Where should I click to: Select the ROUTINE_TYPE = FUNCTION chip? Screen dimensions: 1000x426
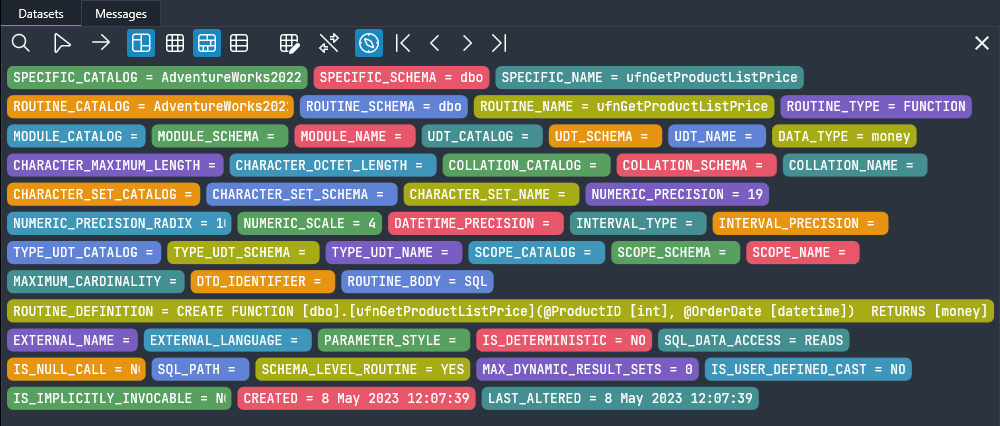pos(876,106)
